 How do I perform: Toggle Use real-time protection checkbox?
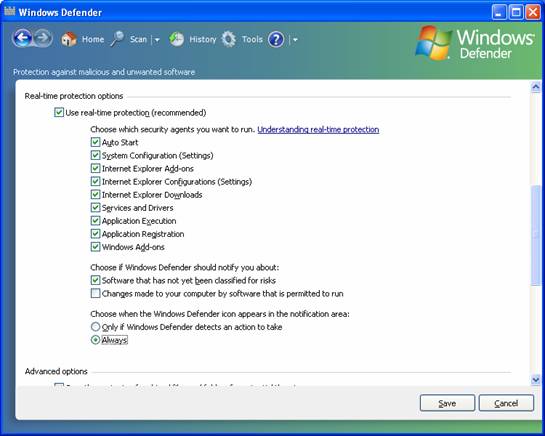(59, 113)
